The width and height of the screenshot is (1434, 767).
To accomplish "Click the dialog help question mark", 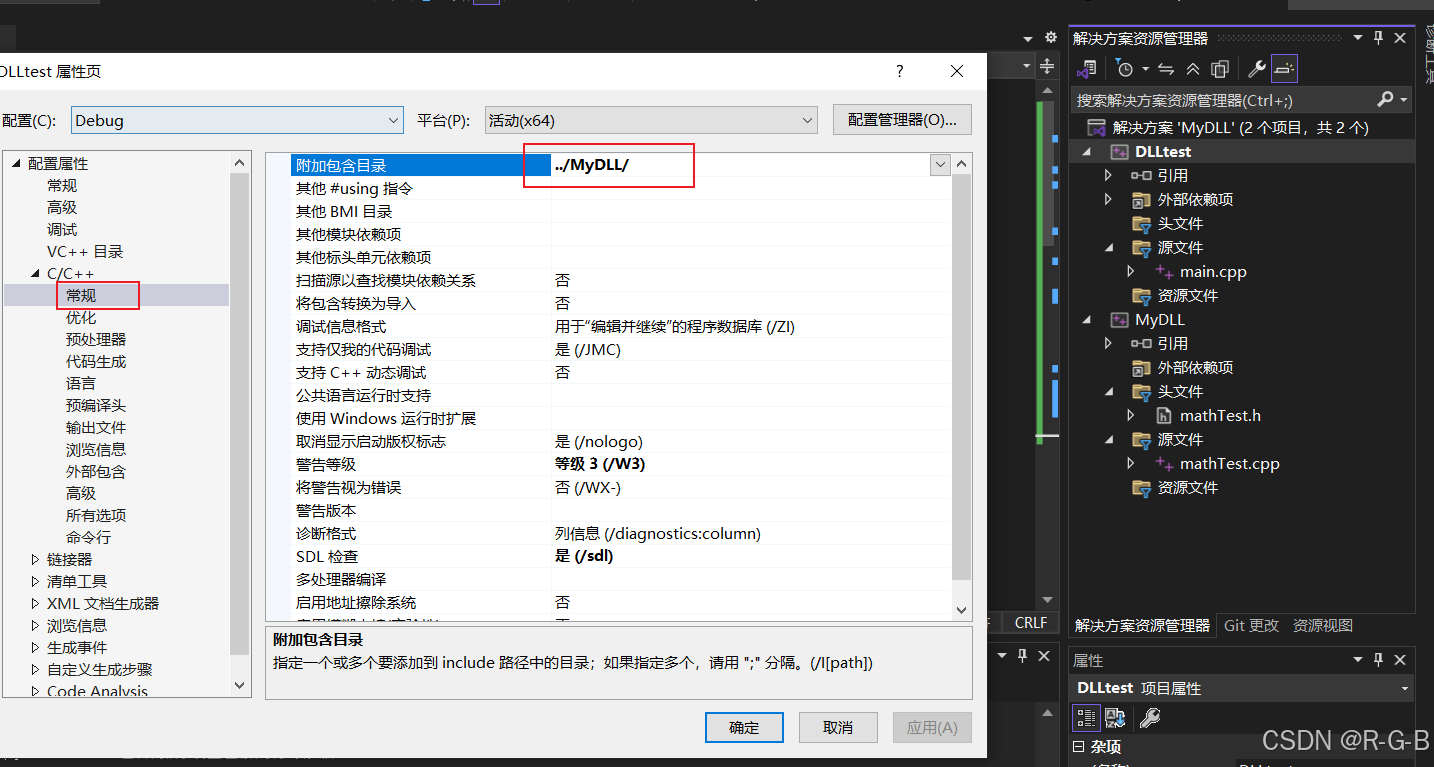I will pyautogui.click(x=900, y=71).
